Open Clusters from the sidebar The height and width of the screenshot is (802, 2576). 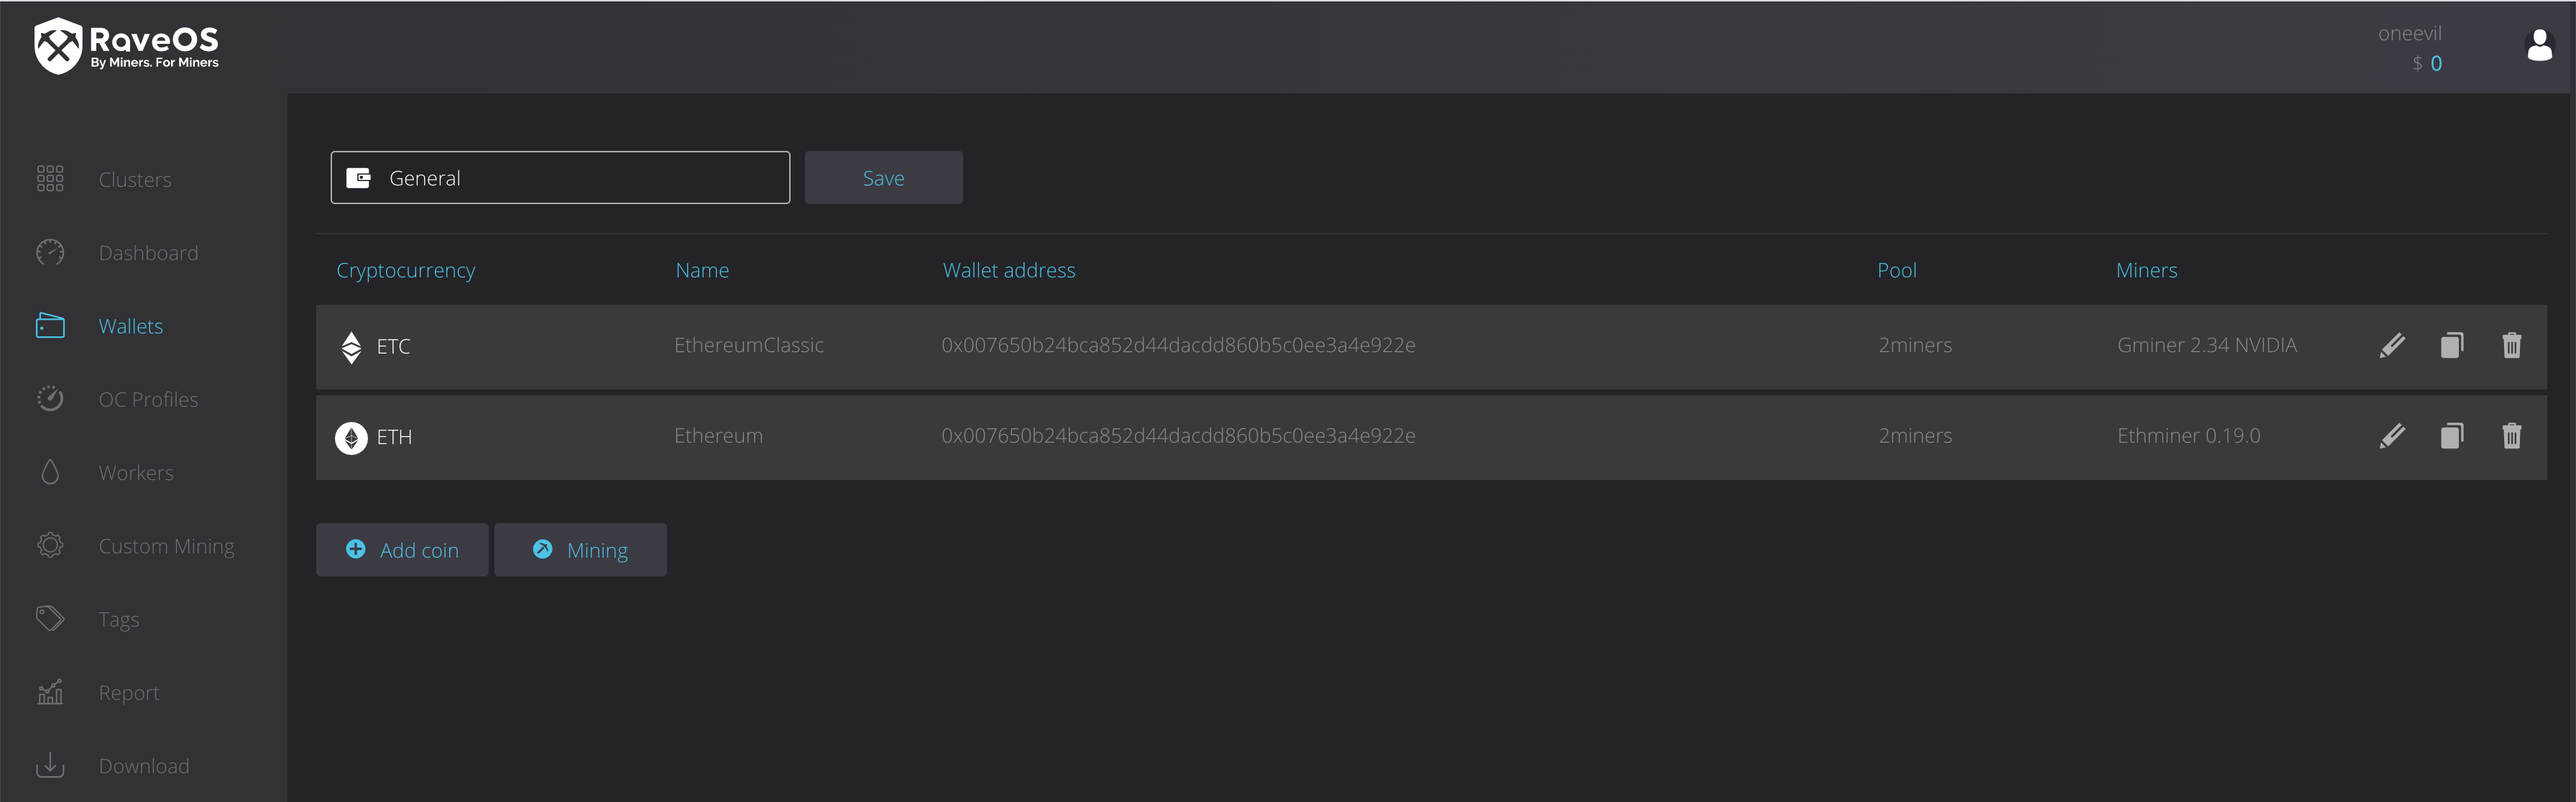tap(134, 180)
